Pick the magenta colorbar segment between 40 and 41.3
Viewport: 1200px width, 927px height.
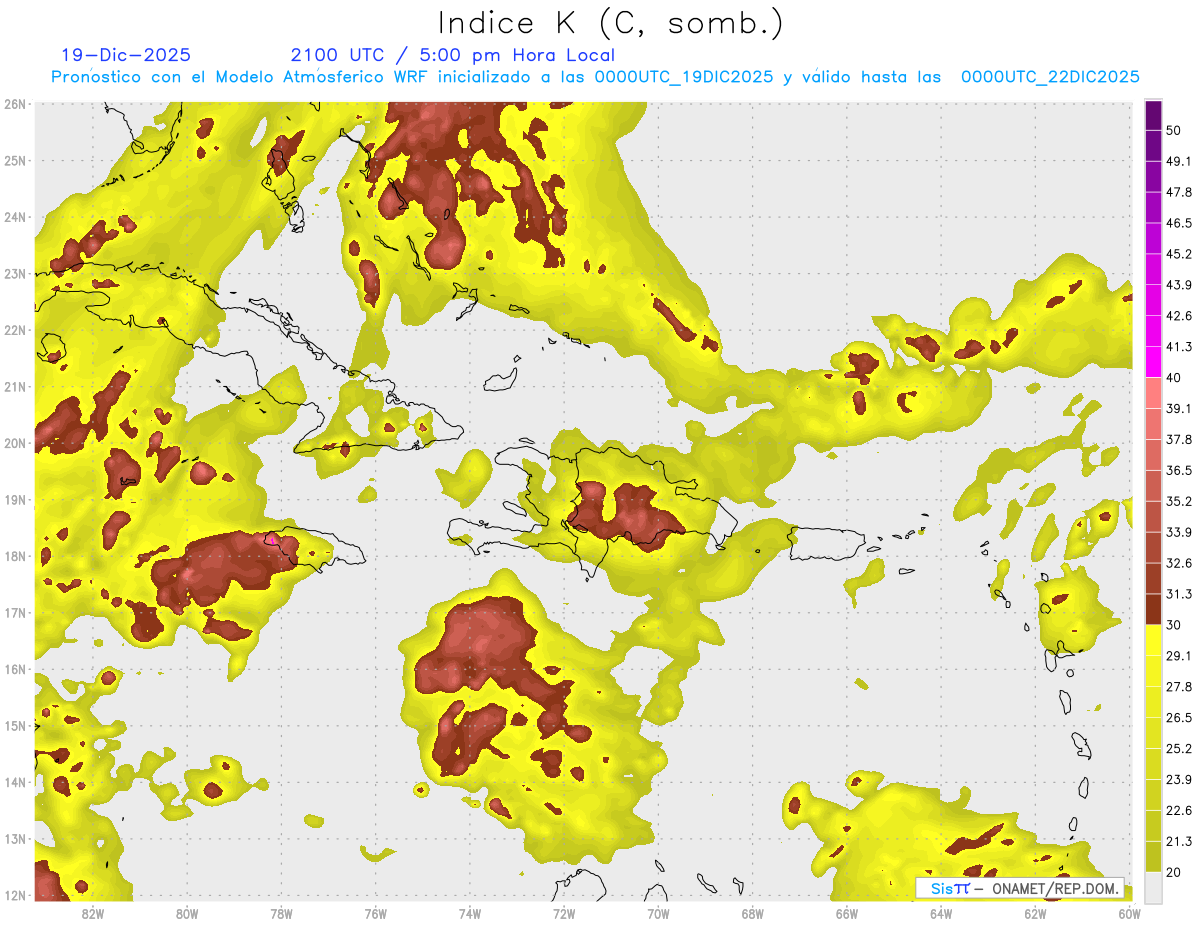click(x=1153, y=362)
